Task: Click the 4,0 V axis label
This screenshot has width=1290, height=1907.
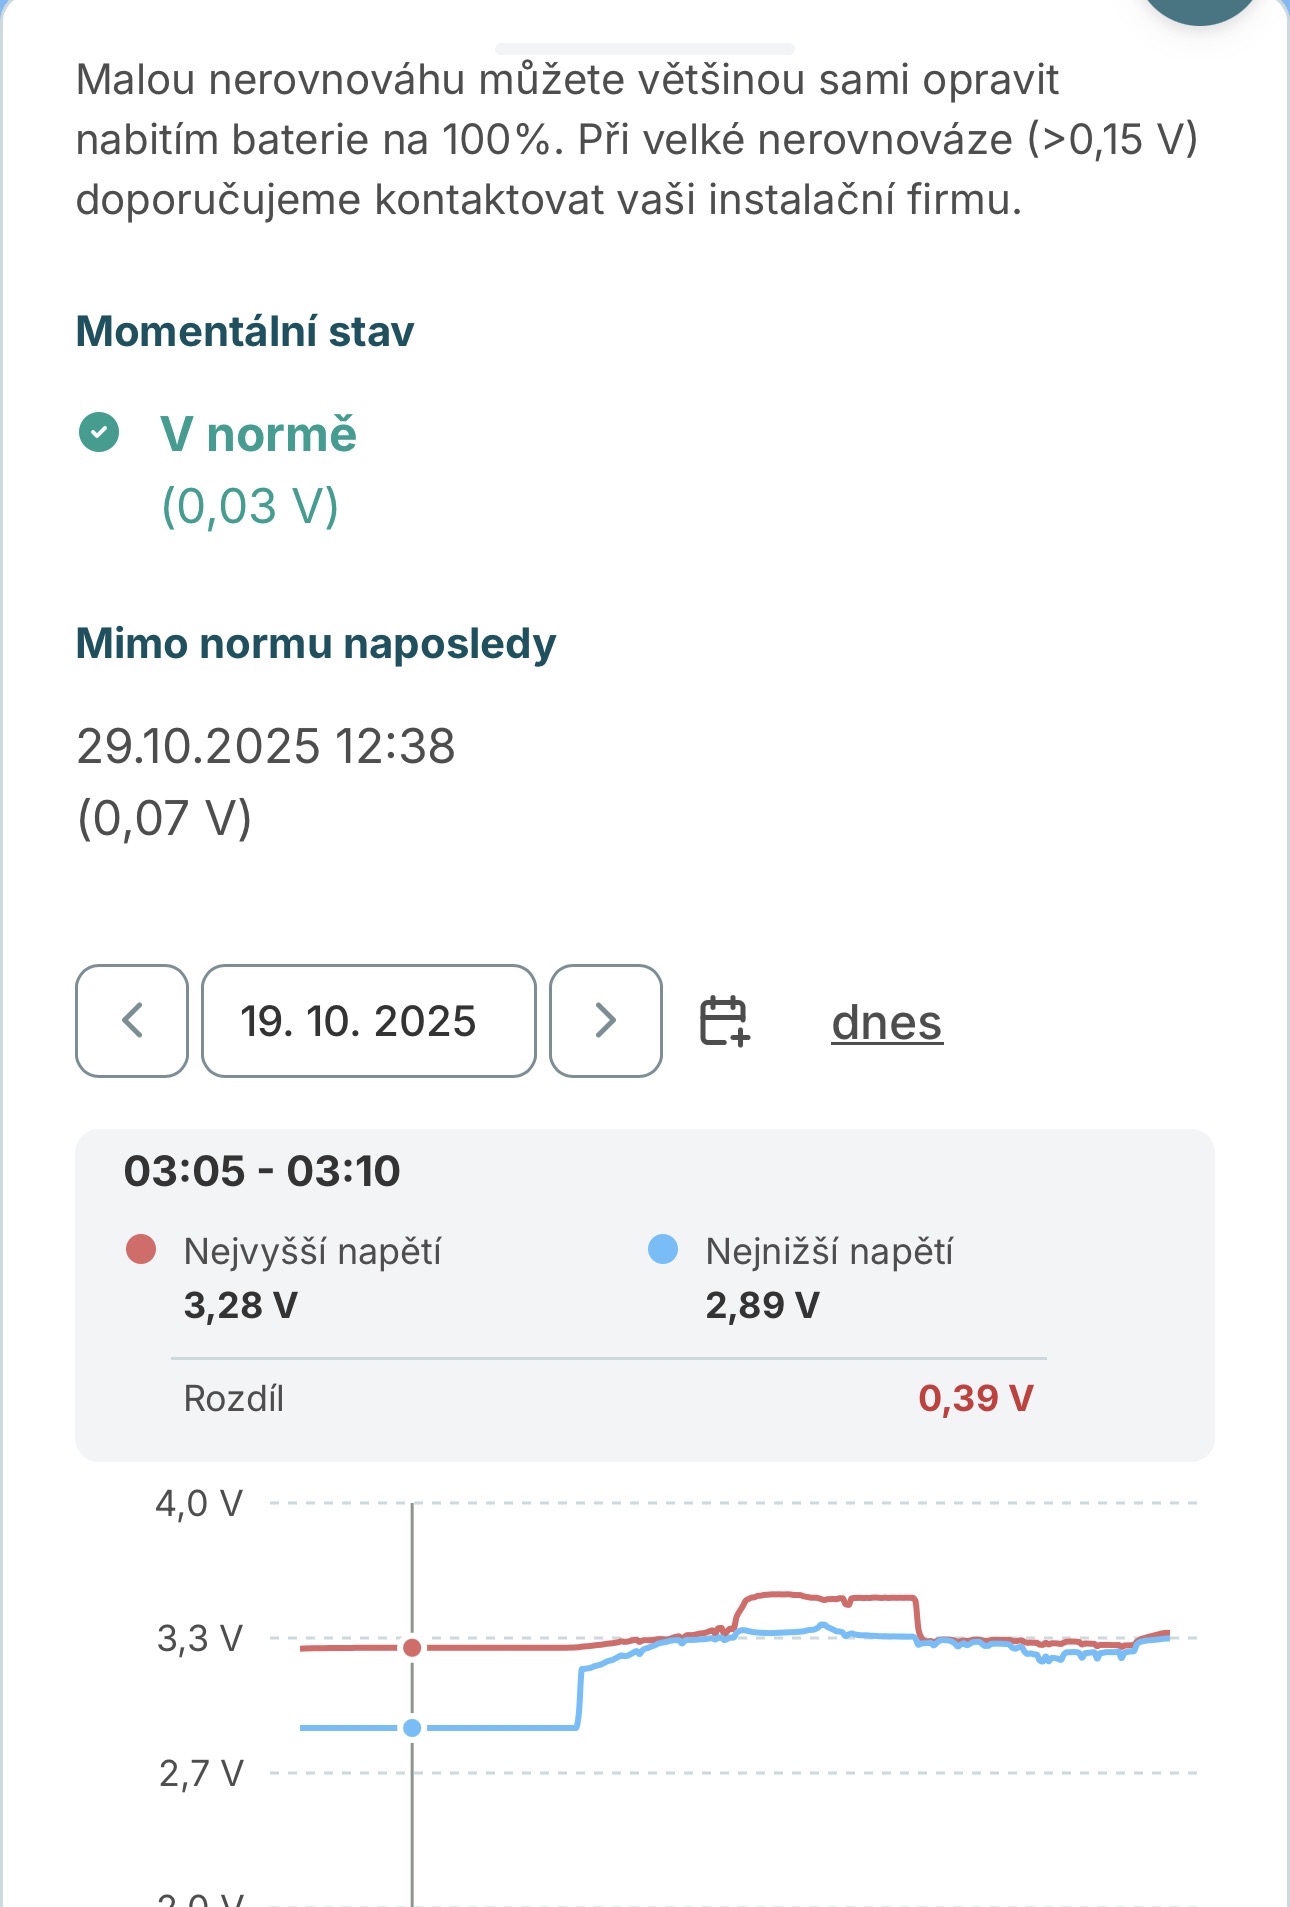Action: click(x=199, y=1503)
